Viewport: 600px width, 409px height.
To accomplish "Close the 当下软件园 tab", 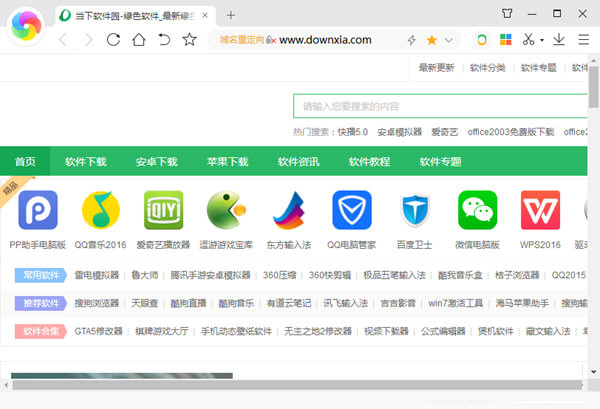I will 205,15.
